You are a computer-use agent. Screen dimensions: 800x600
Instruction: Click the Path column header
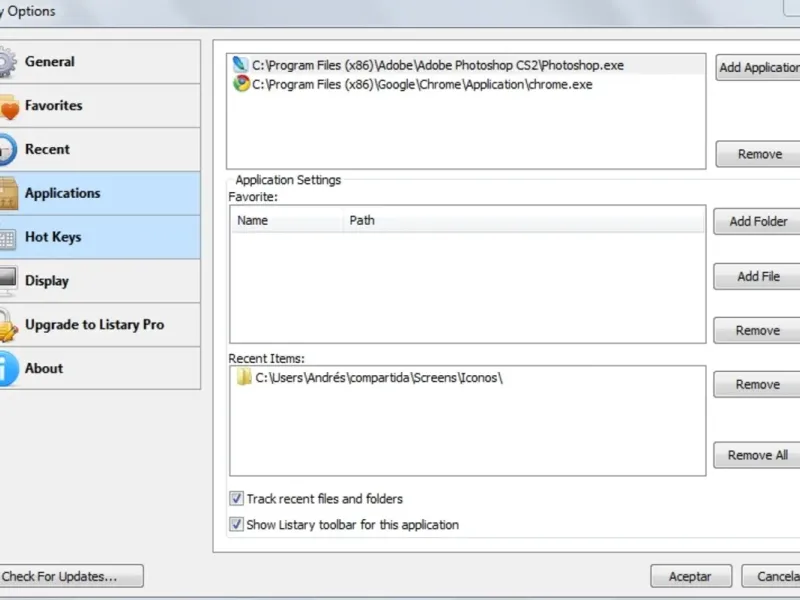coord(362,220)
